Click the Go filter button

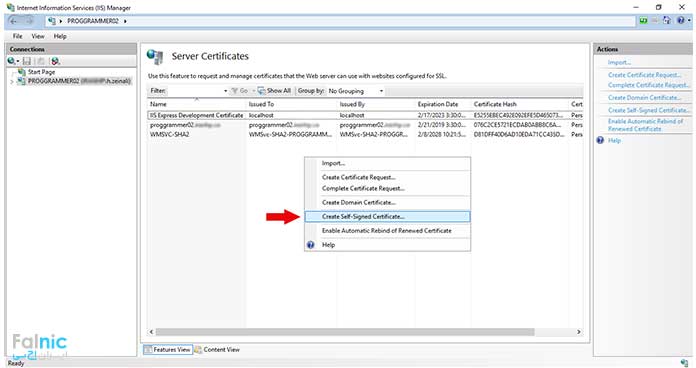240,91
